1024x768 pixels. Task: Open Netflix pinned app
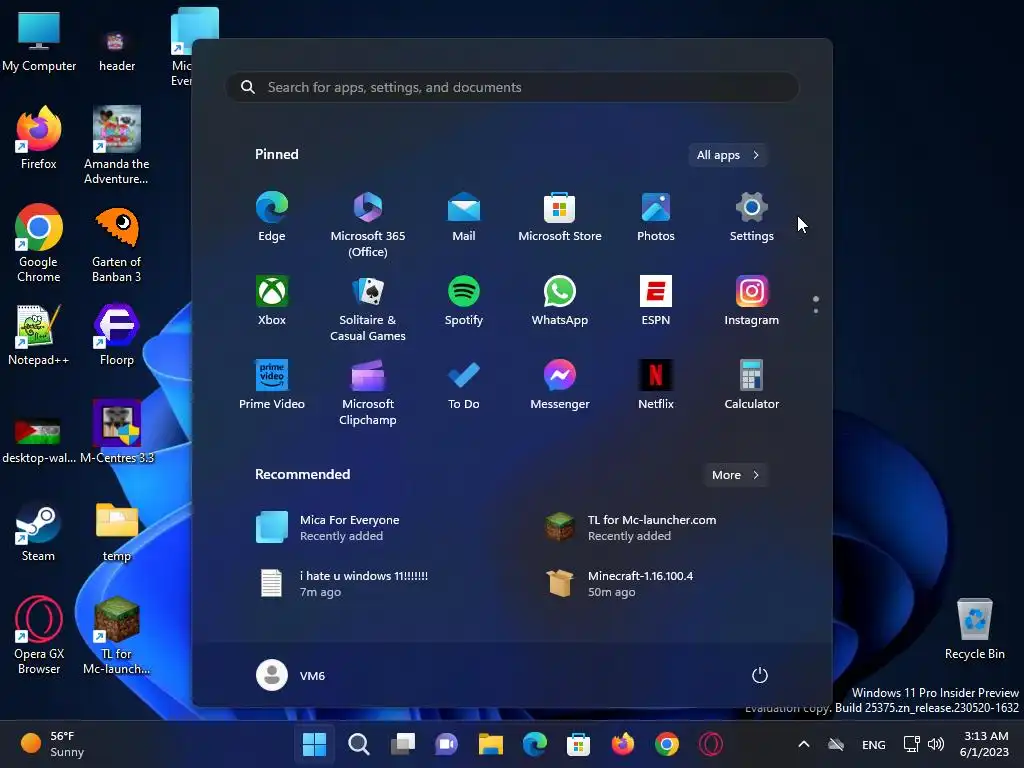tap(656, 385)
